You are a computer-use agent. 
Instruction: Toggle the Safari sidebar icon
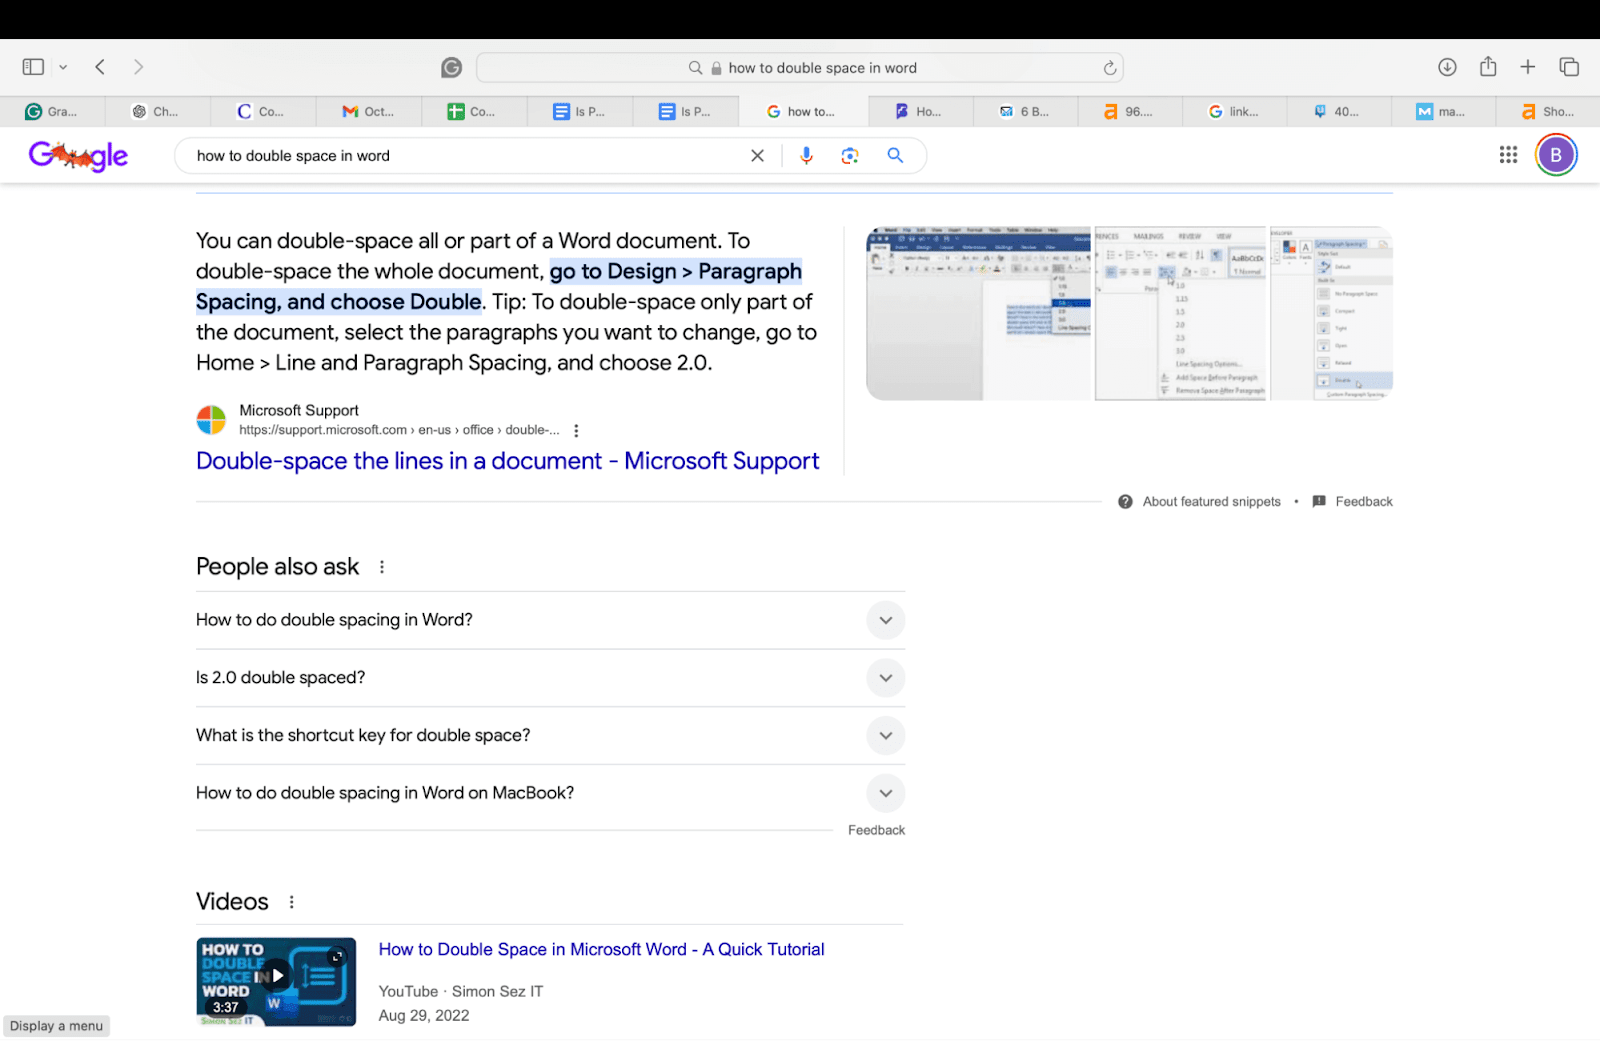point(33,67)
